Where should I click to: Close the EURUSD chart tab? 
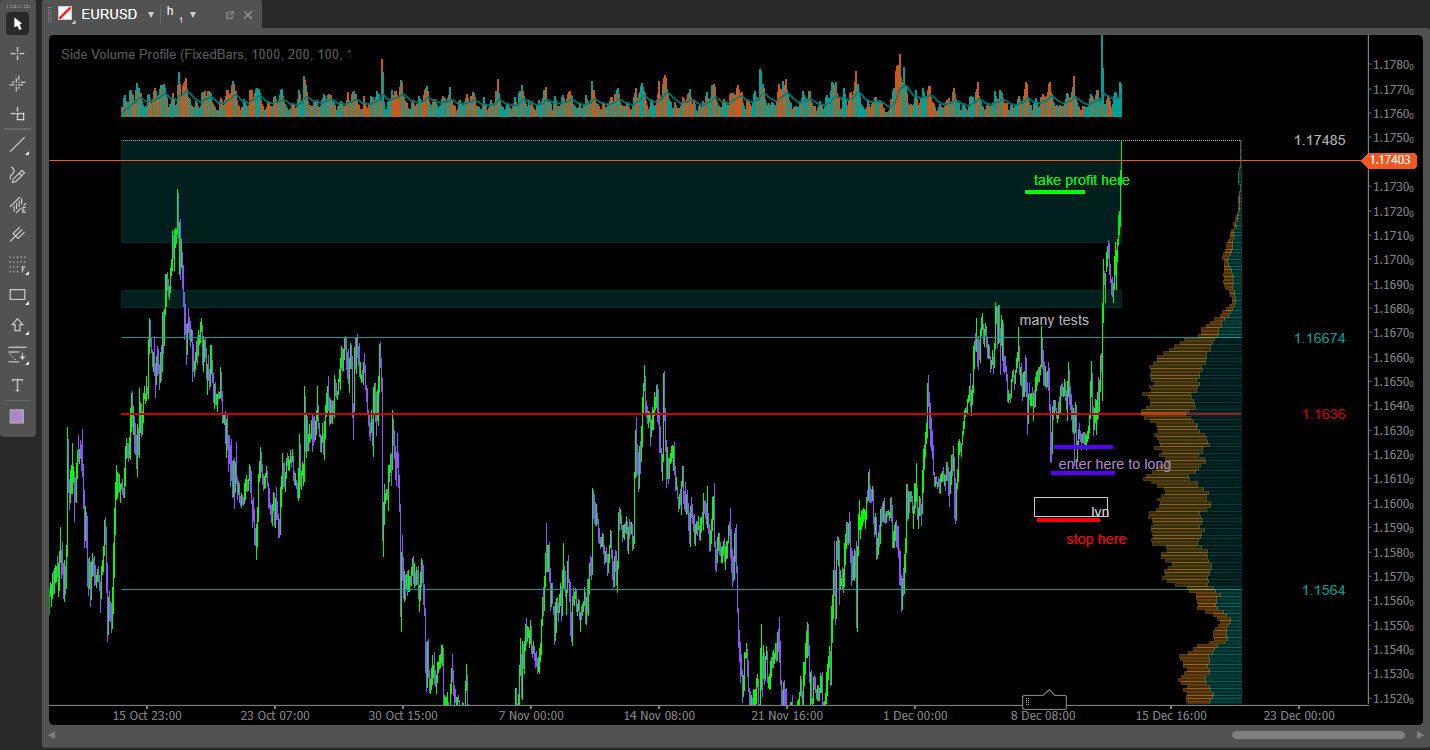[x=248, y=15]
